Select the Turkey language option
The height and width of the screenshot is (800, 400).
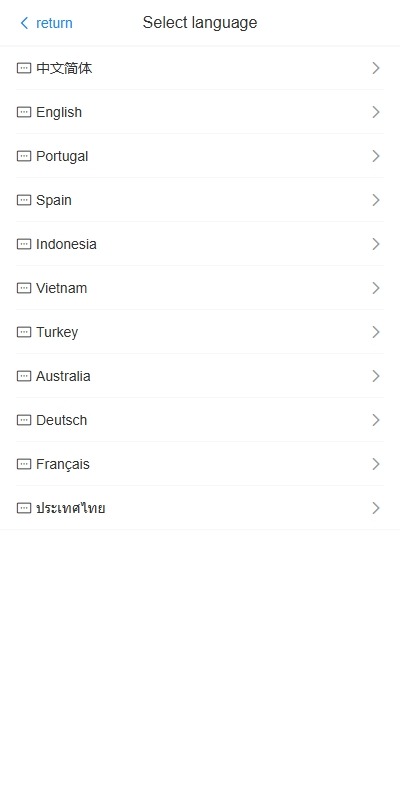(200, 332)
